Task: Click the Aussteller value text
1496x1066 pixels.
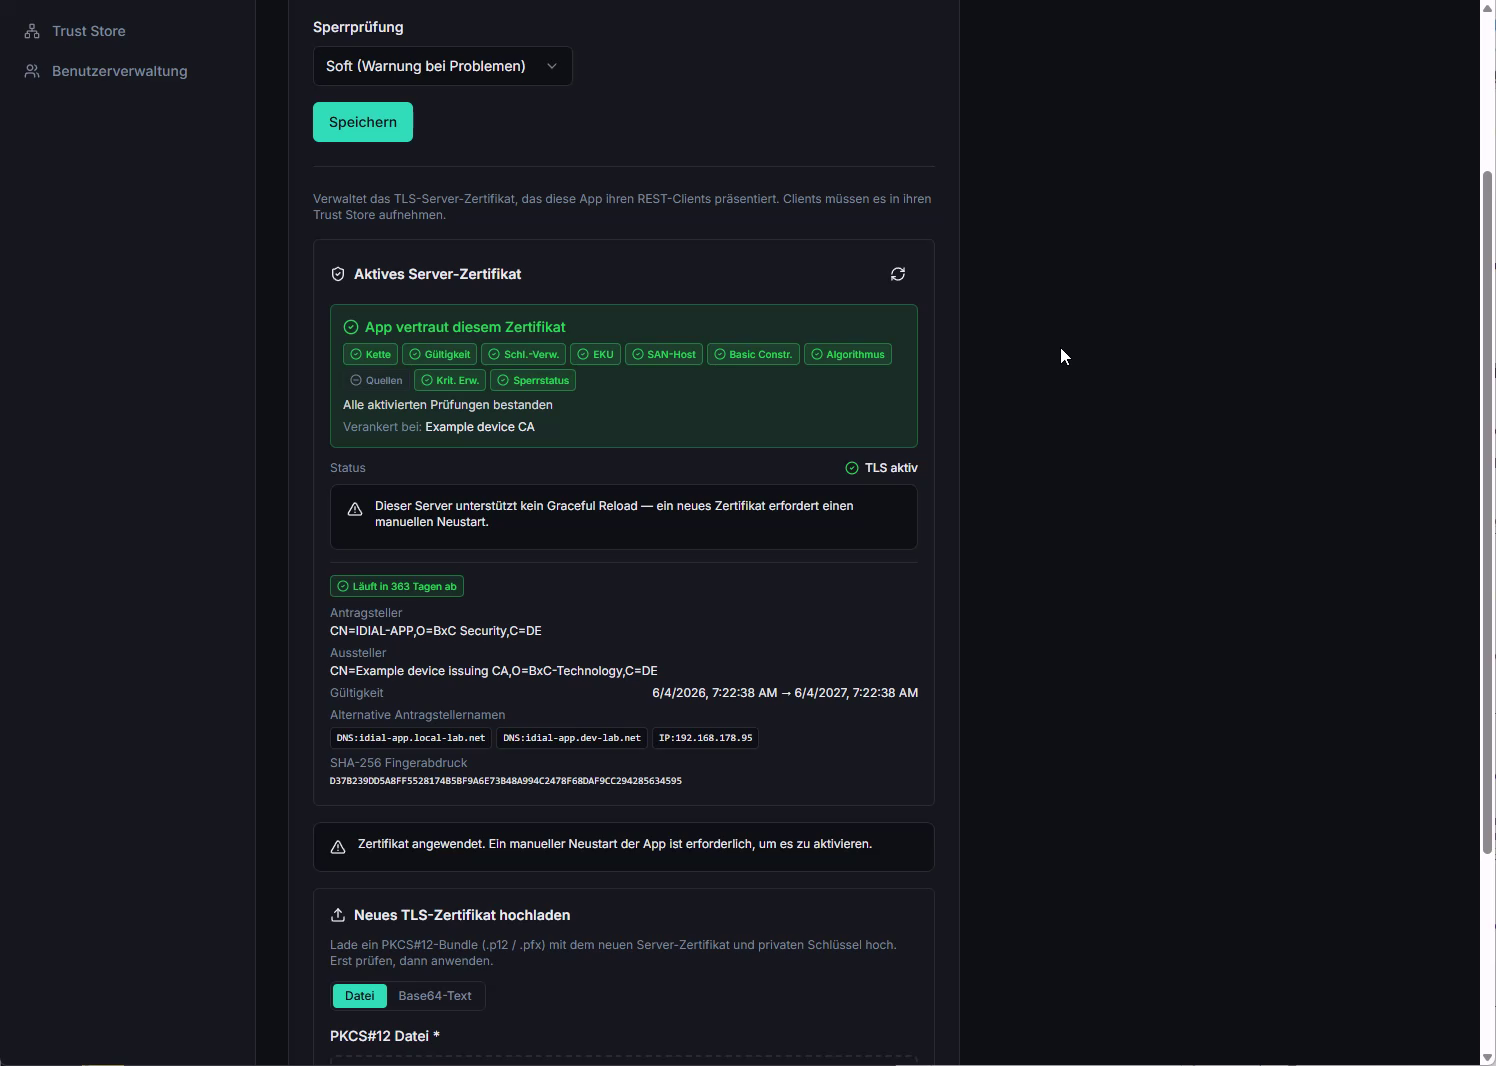Action: pos(494,671)
